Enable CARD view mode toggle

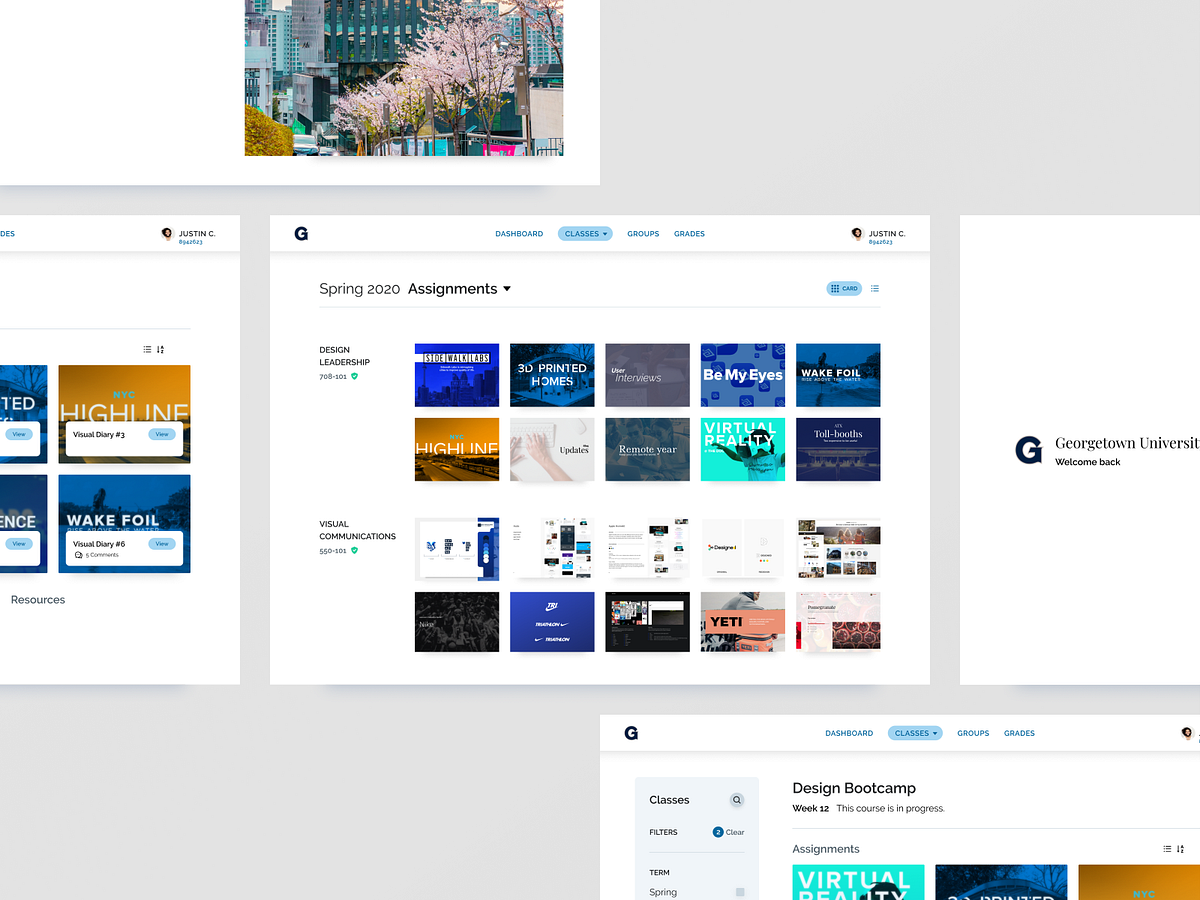[x=844, y=288]
